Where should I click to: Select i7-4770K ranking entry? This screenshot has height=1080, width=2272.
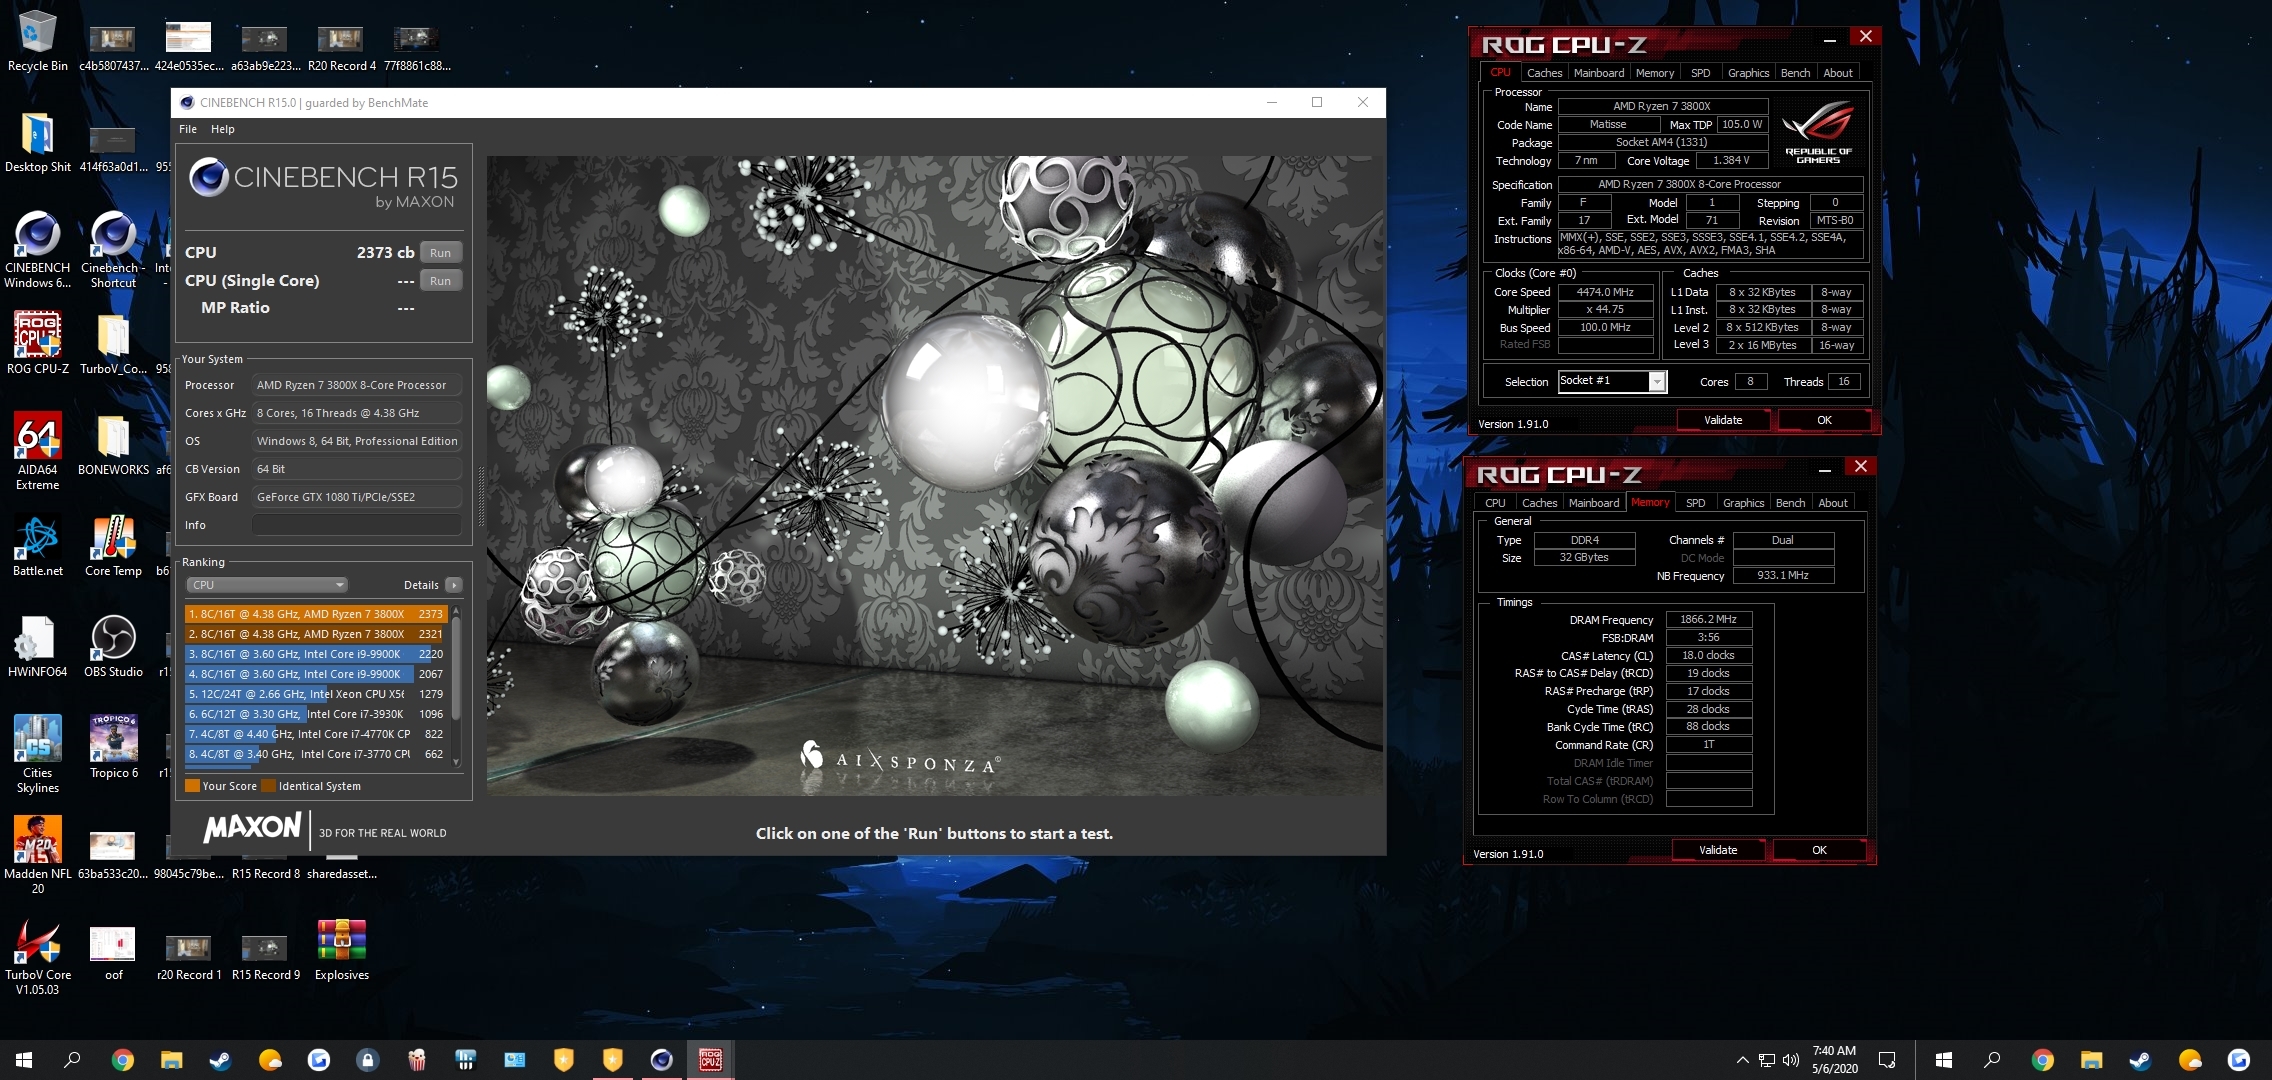316,734
